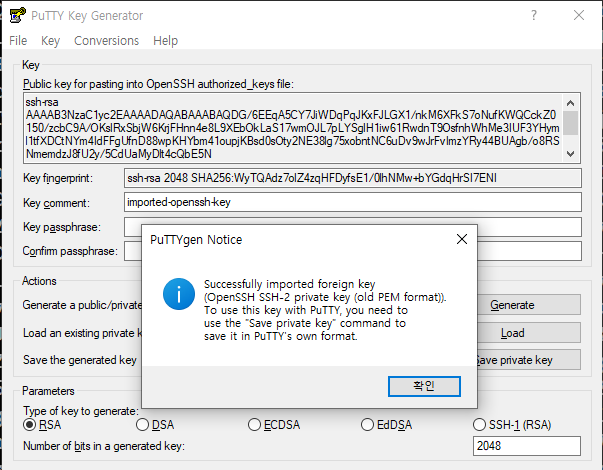Close the PuTTYgen Notice dialog
Screen dimensions: 603x470
462,239
